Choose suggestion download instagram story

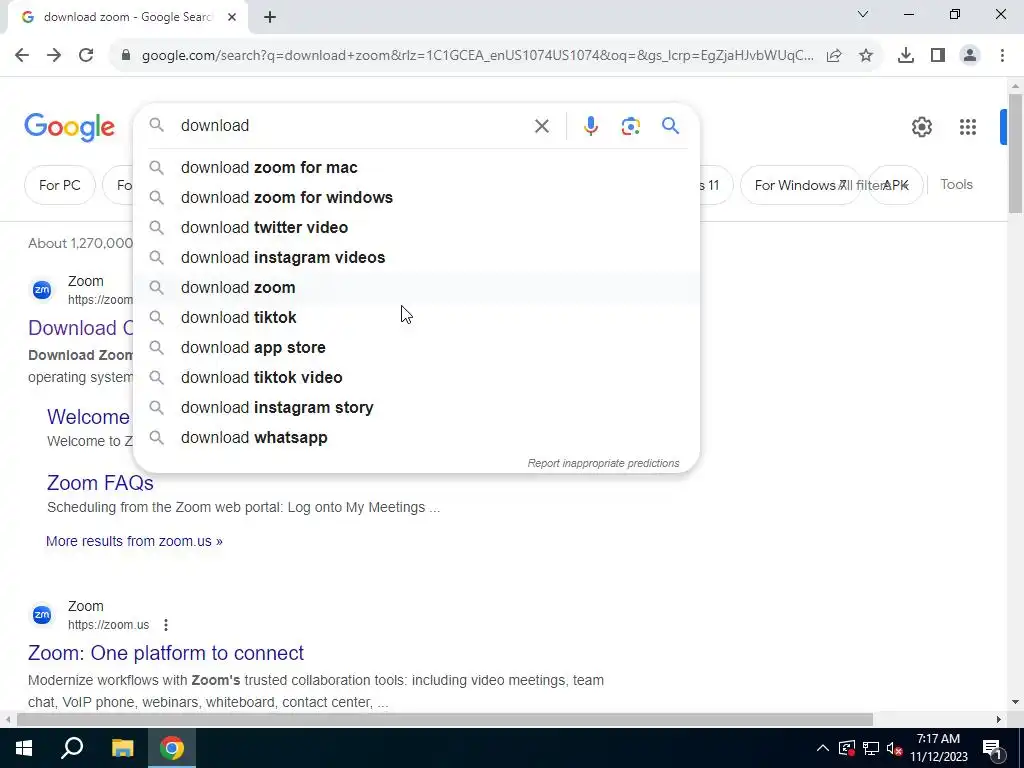click(x=416, y=408)
